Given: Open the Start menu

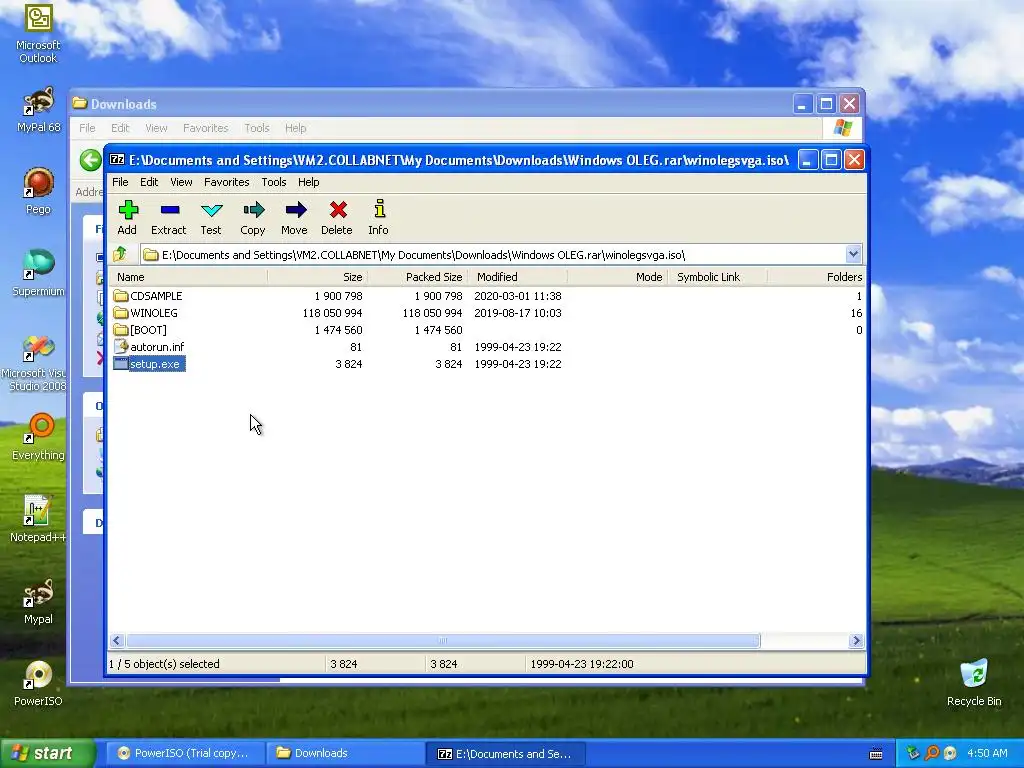Looking at the screenshot, I should (x=46, y=753).
